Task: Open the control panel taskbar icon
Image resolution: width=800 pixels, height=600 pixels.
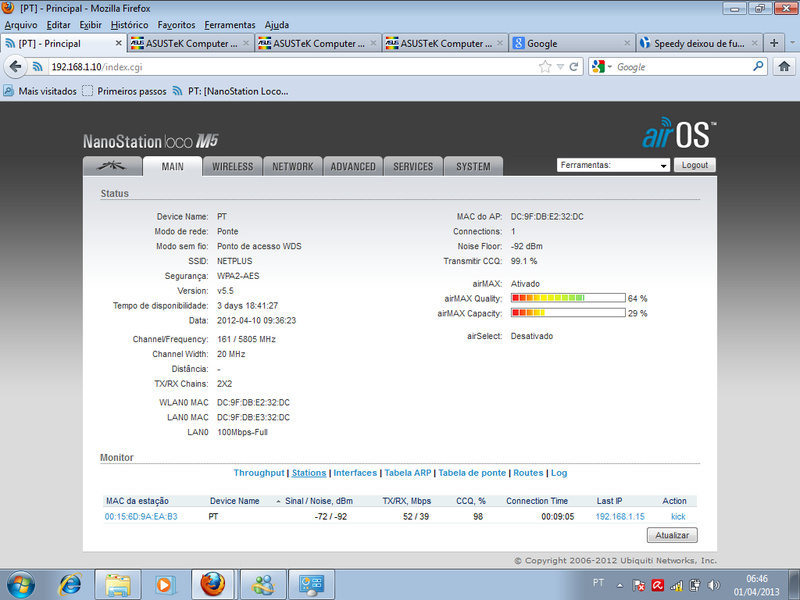Action: coord(311,584)
